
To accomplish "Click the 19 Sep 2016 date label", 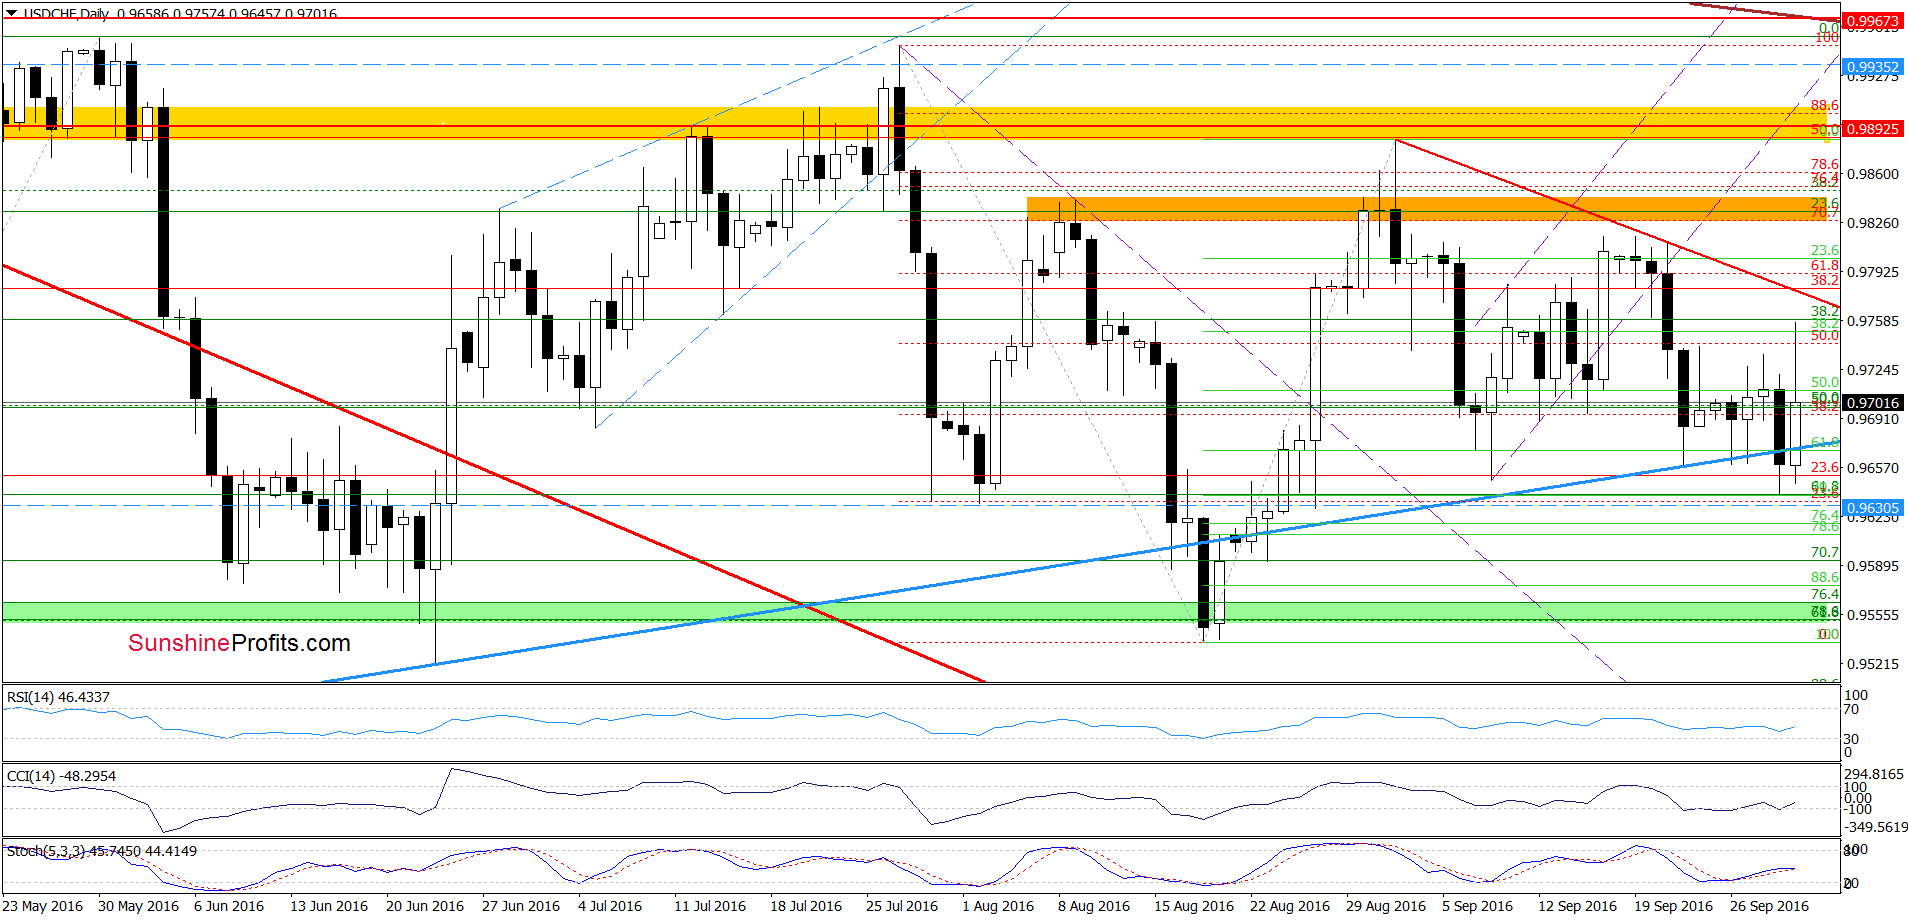I will (1673, 906).
